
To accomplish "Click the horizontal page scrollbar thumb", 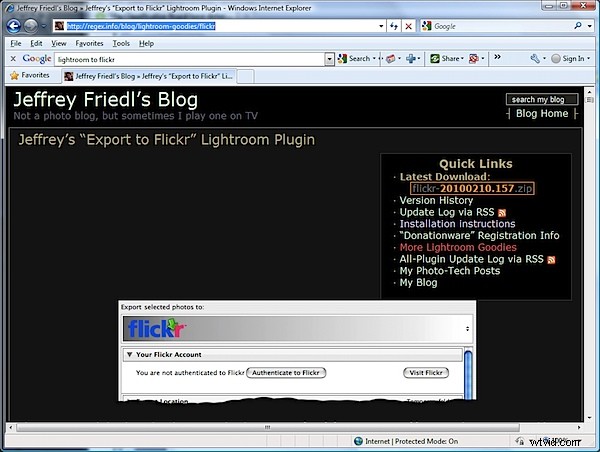I will point(268,427).
